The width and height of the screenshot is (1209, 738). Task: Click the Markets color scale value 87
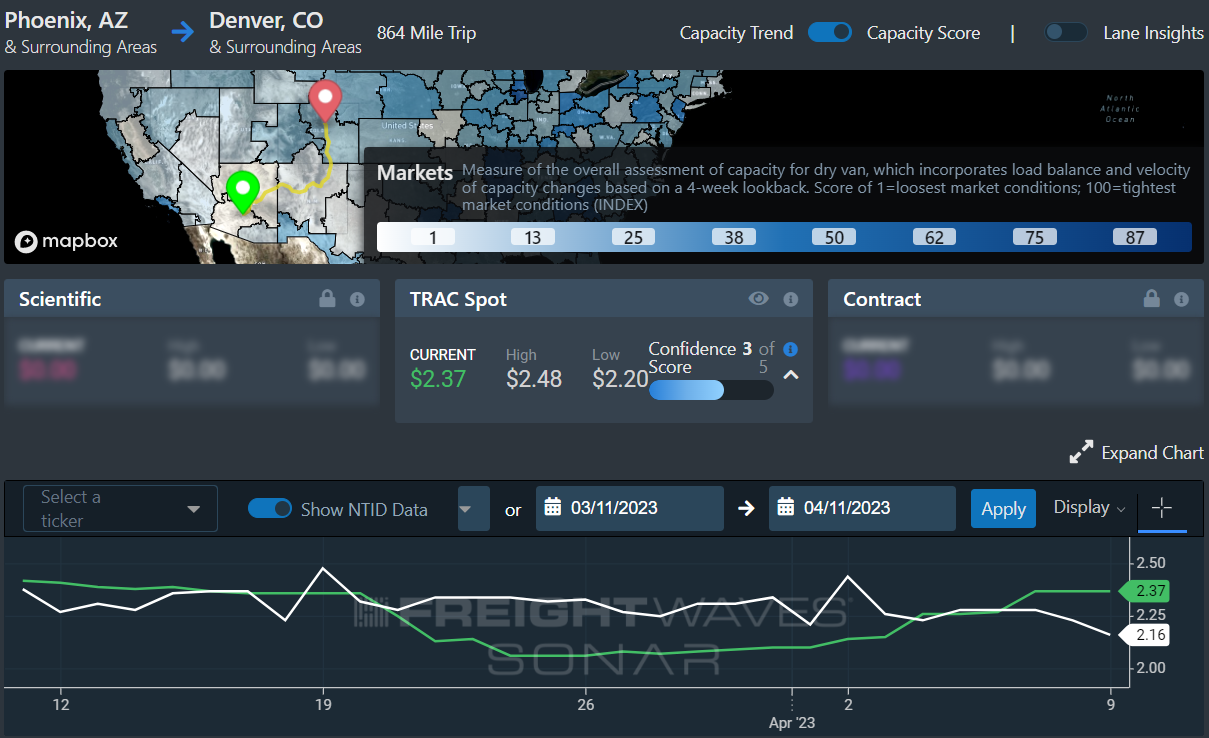point(1134,237)
